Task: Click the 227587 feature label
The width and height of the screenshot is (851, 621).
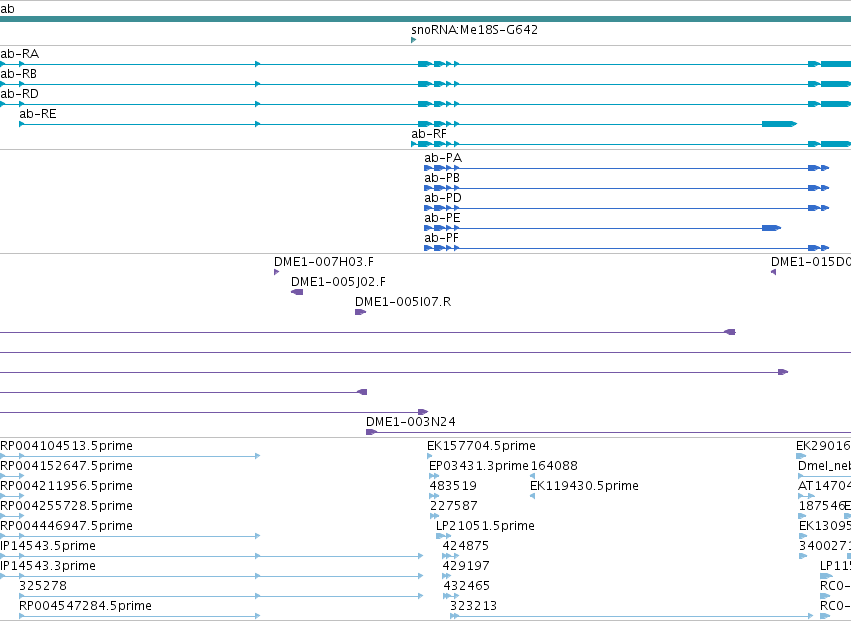Action: point(454,506)
